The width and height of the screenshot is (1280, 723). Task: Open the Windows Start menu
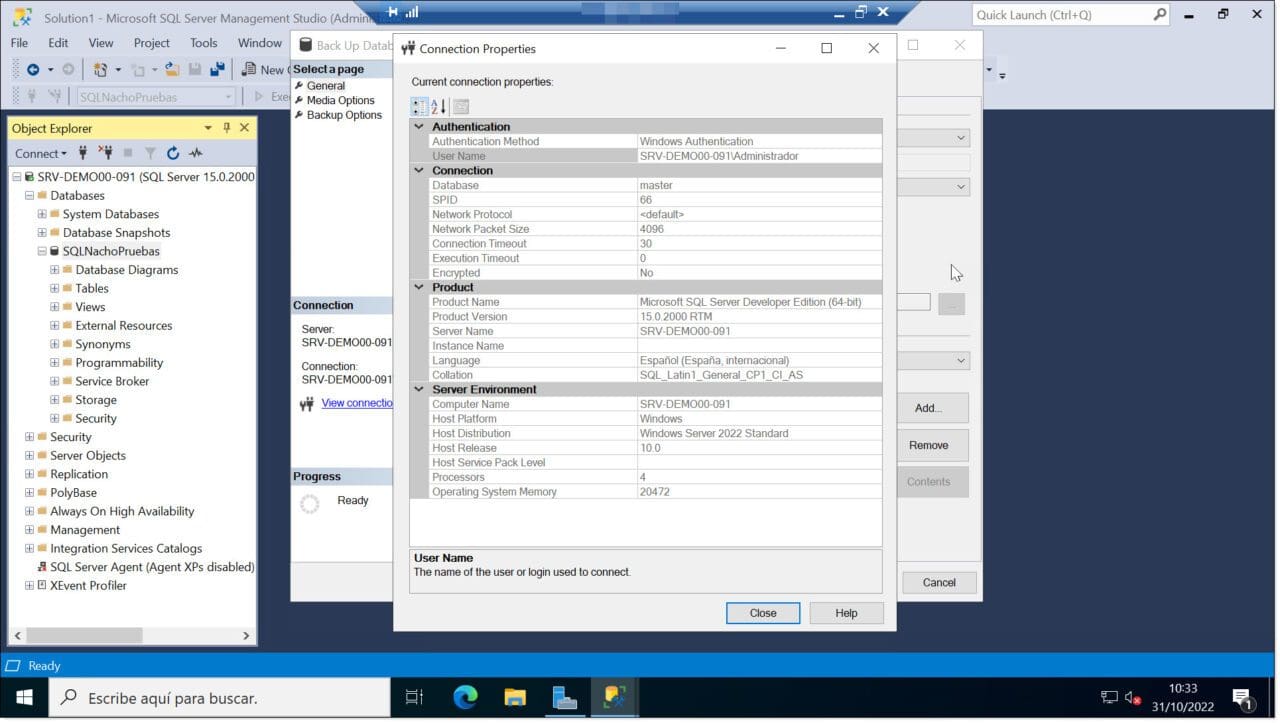click(x=24, y=697)
